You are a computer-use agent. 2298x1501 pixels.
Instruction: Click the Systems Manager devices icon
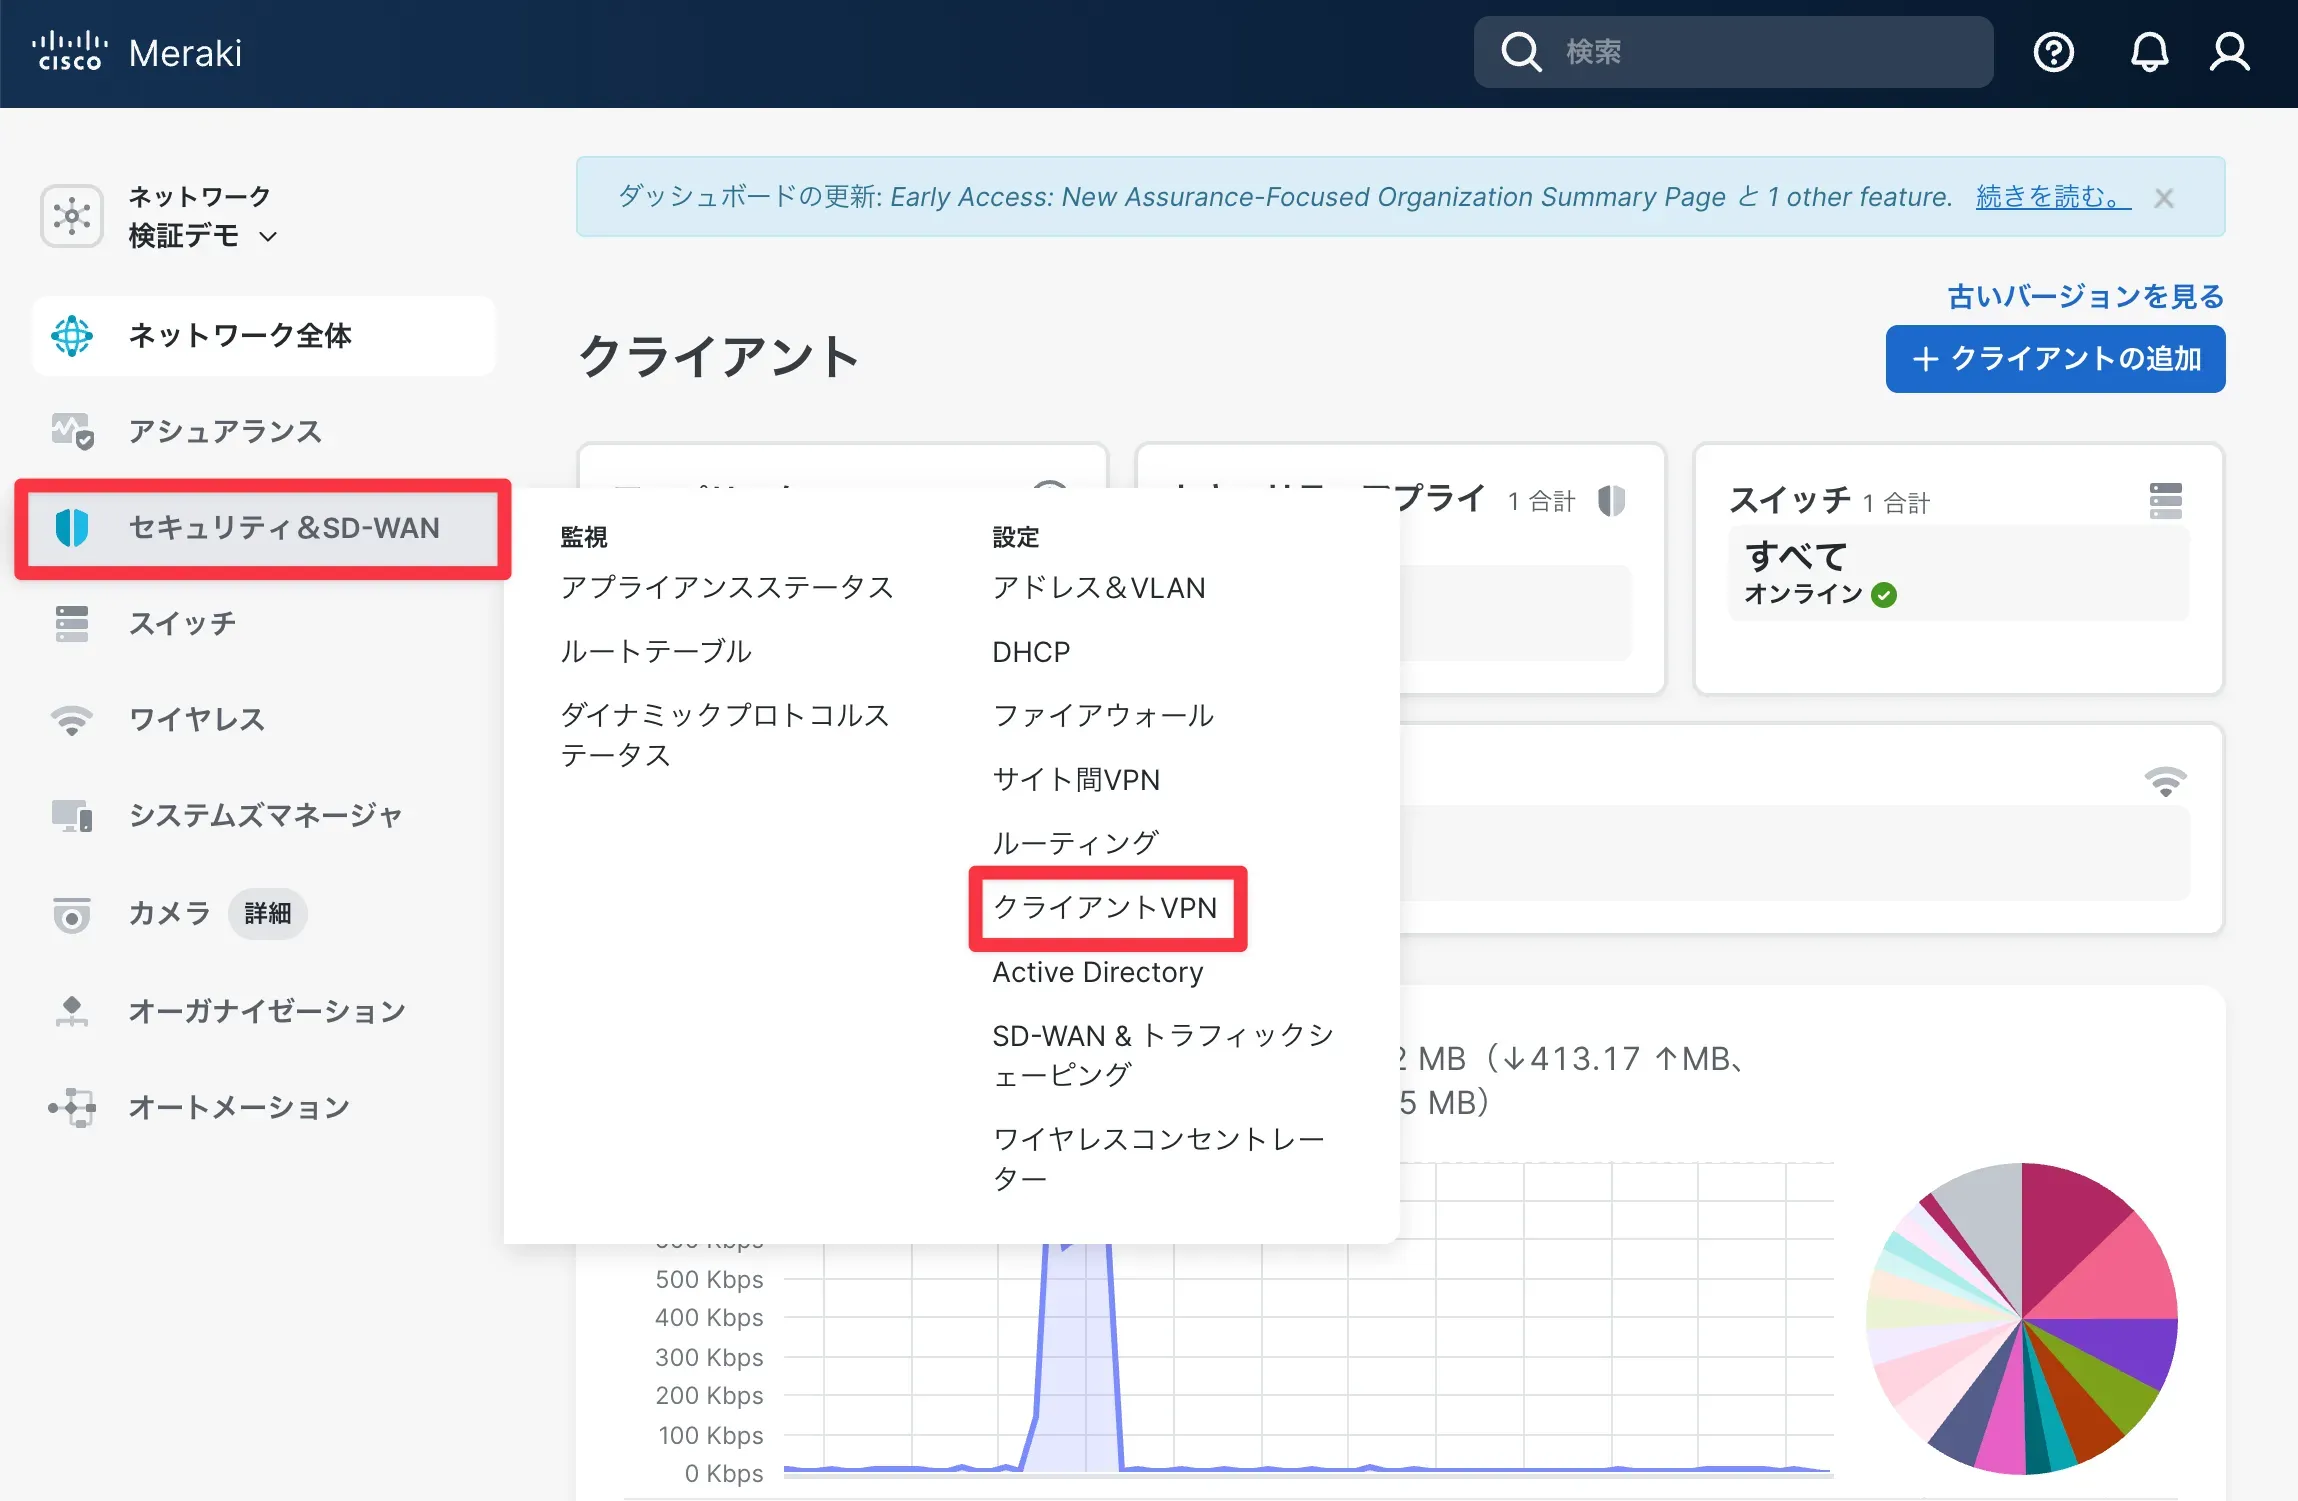[72, 815]
